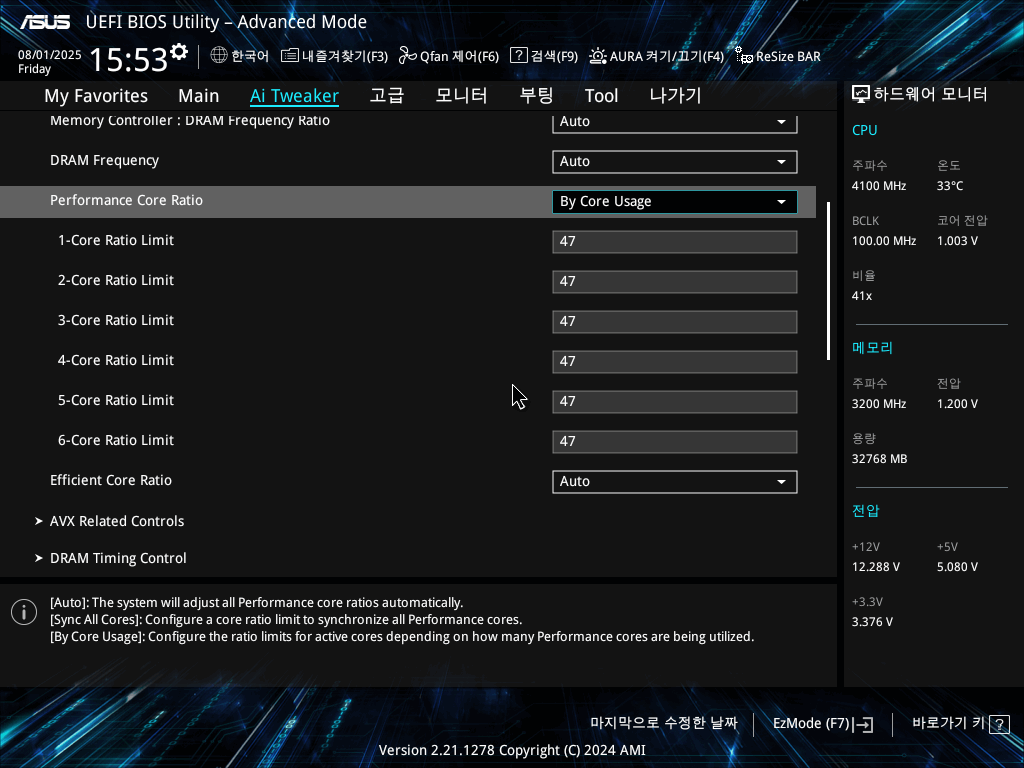Select 한국어 language button
The image size is (1024, 768).
(x=240, y=56)
